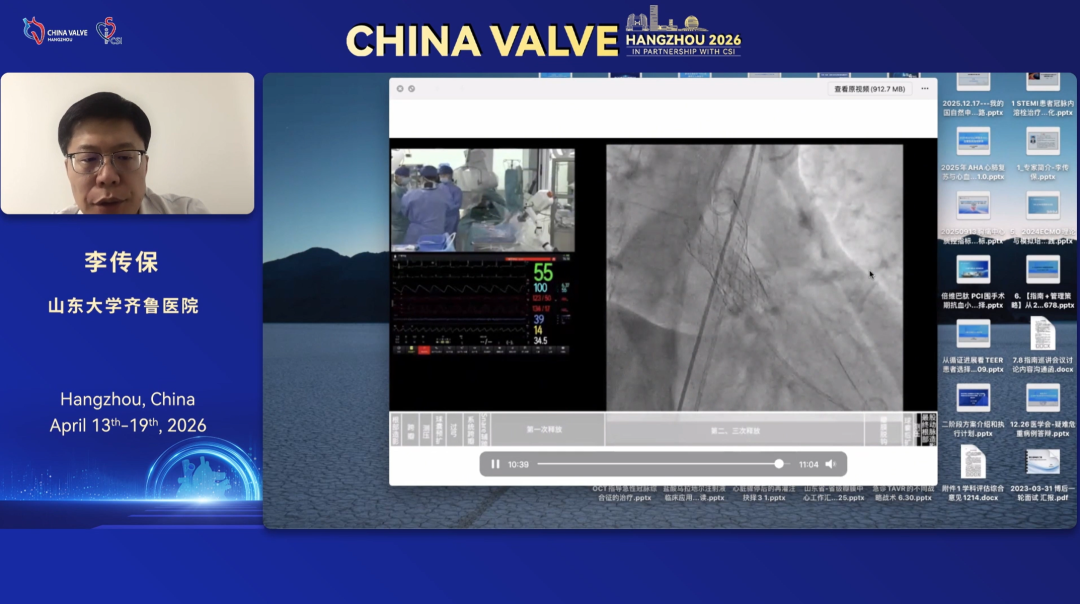Open the three-dots more options menu

pos(925,89)
